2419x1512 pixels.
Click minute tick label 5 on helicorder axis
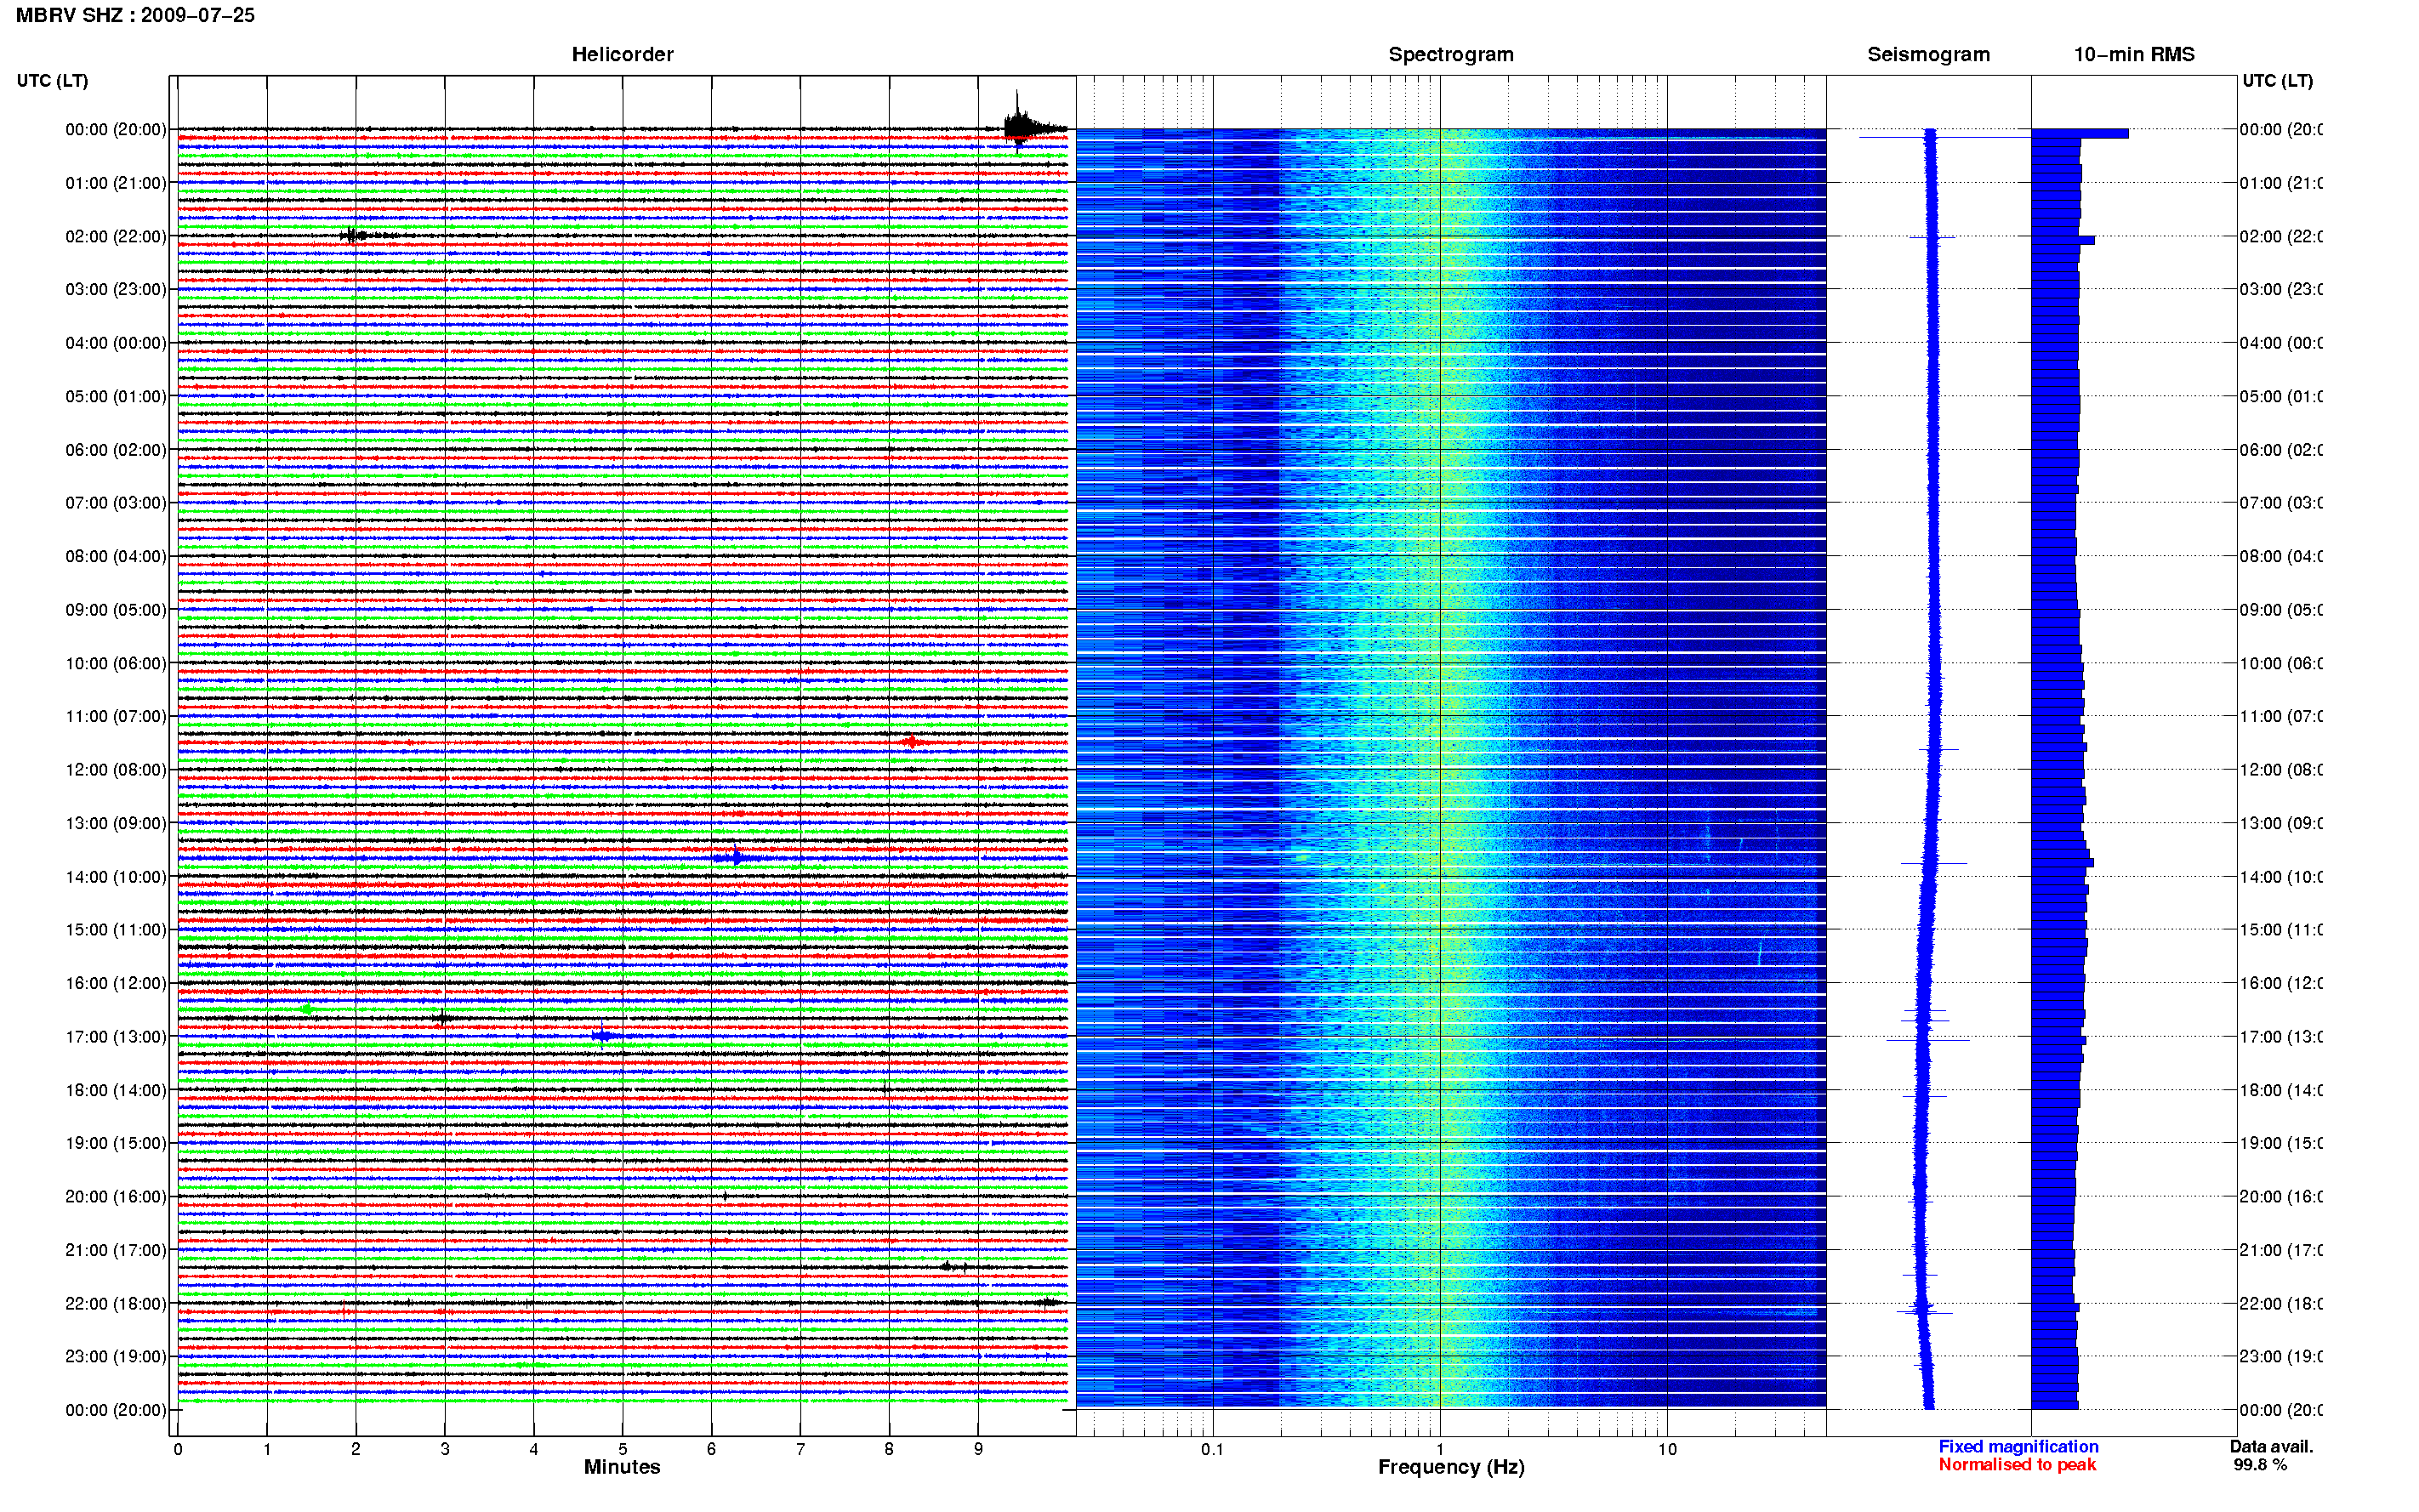point(622,1449)
